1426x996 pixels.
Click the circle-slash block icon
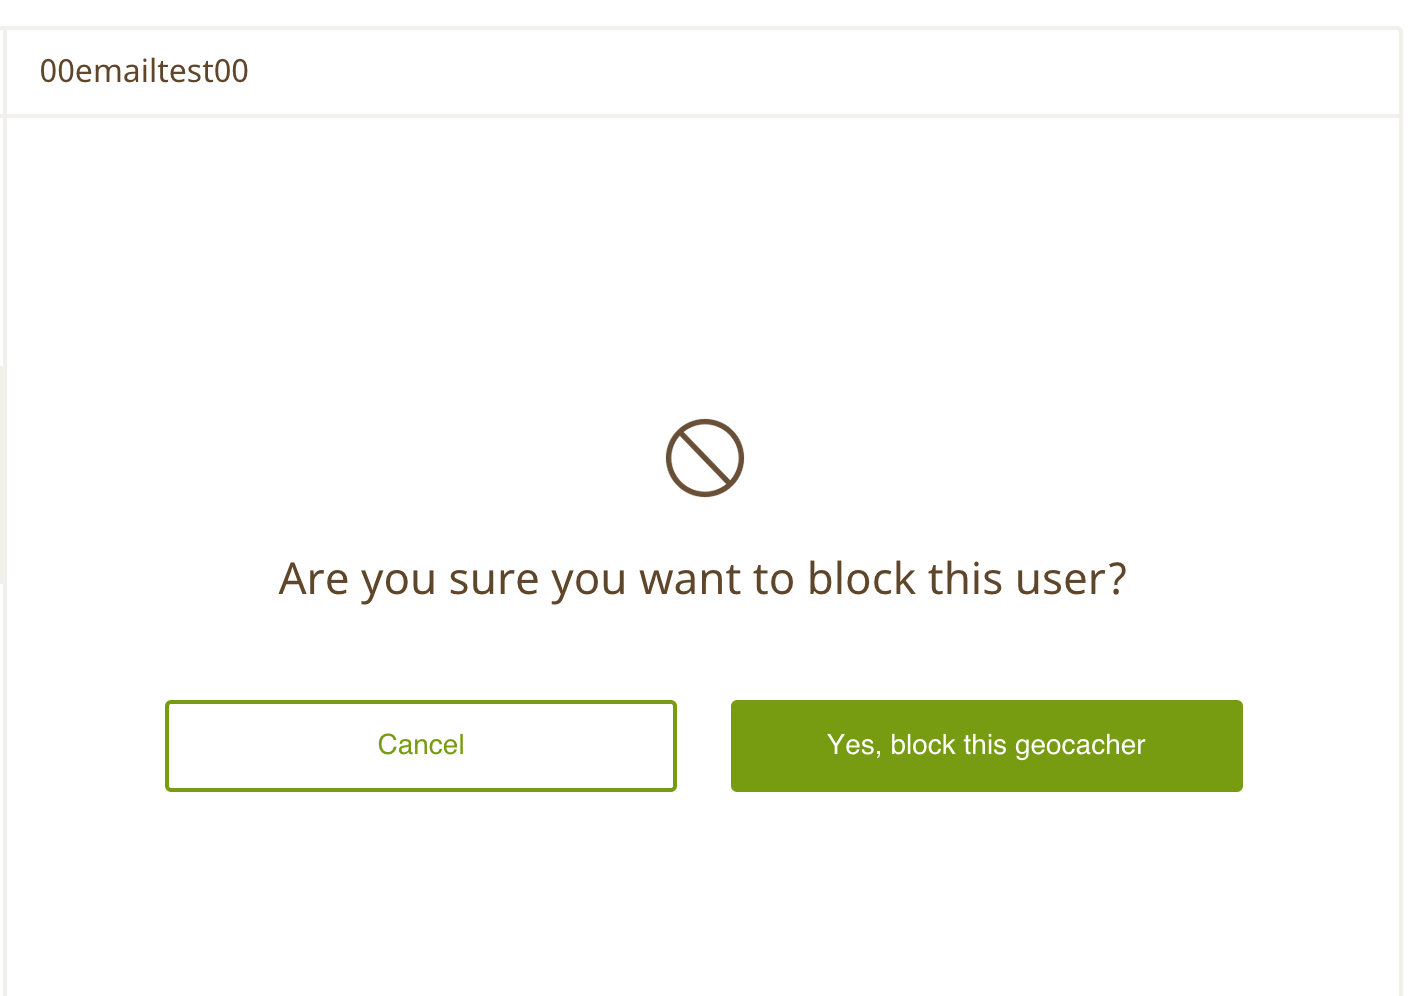(x=704, y=458)
